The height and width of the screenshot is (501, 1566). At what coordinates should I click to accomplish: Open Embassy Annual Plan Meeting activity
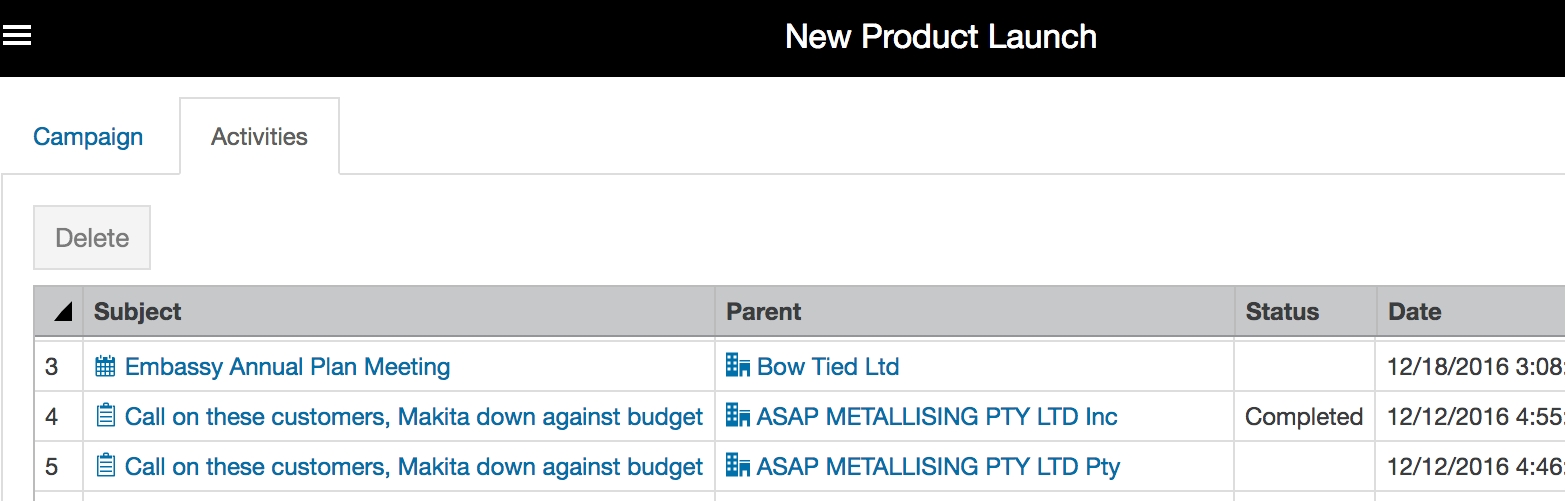coord(287,367)
